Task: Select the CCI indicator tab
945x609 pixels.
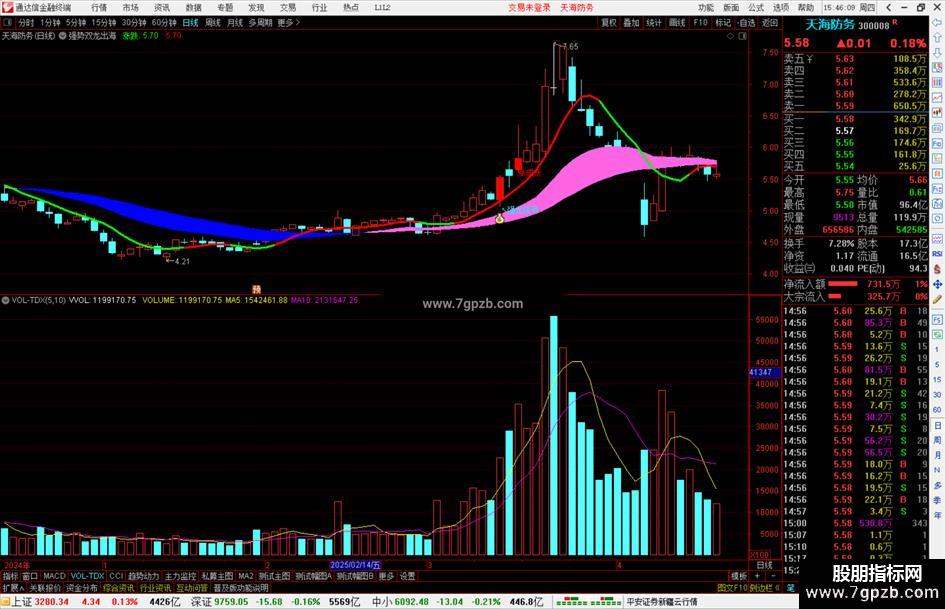Action: 116,576
